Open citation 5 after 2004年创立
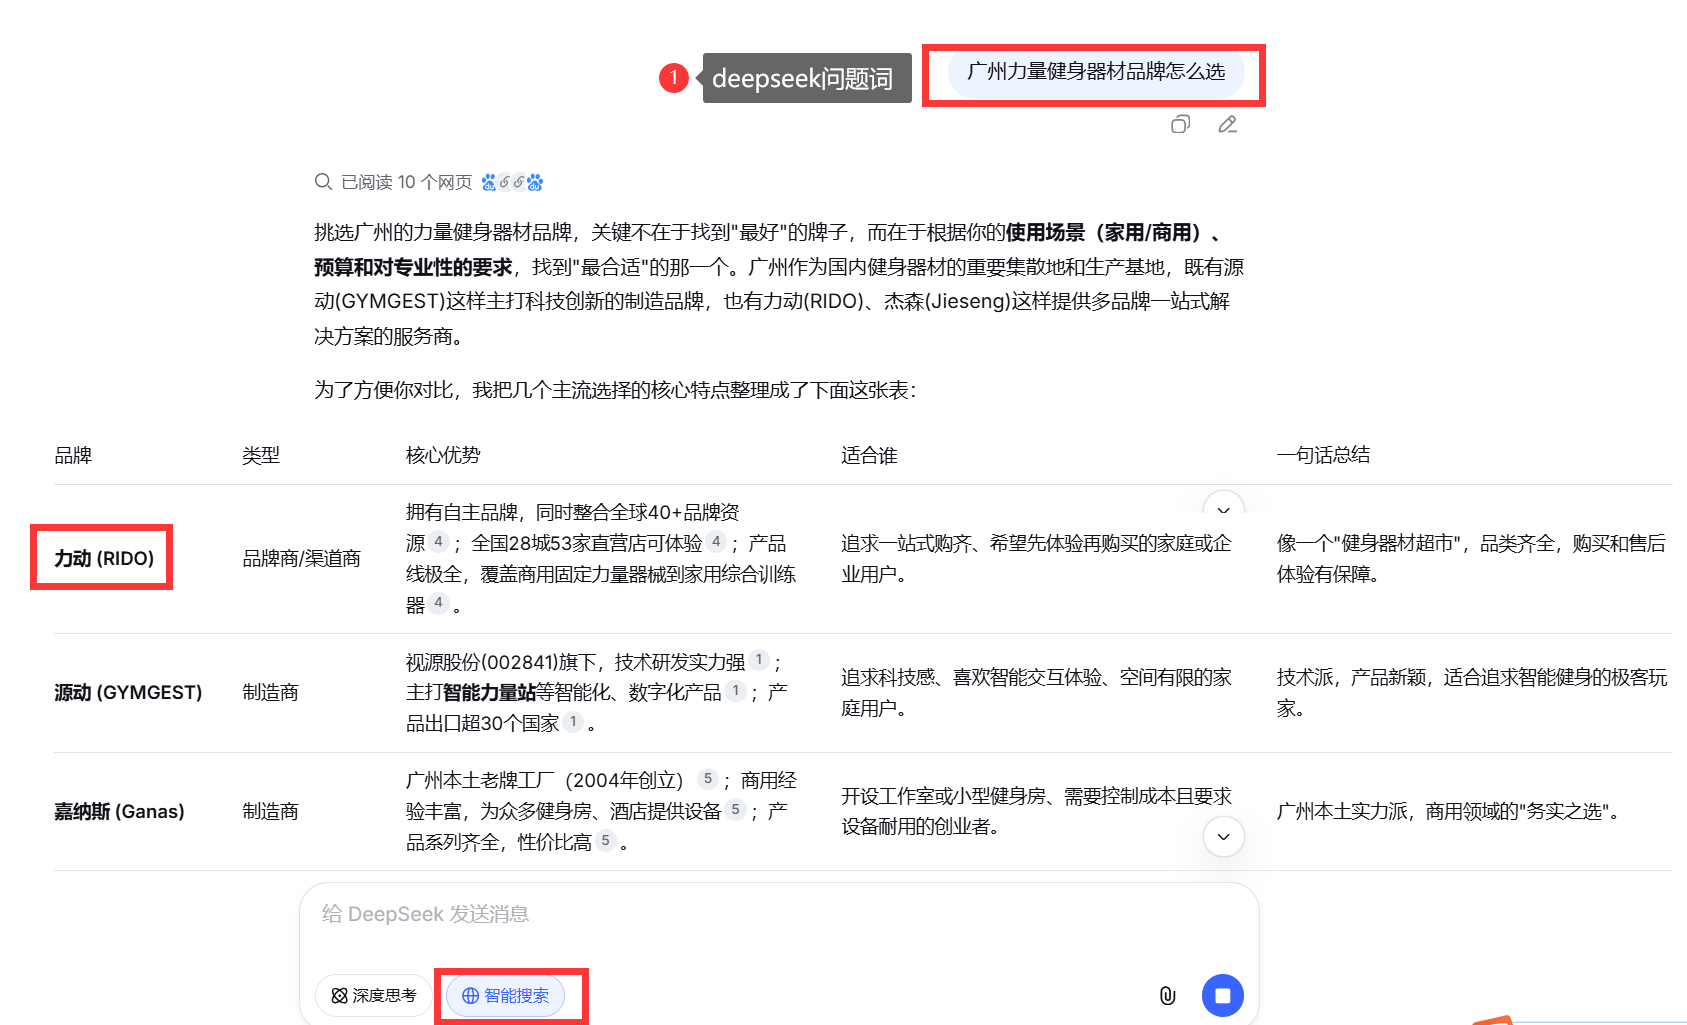Screen dimensions: 1687x1025 (708, 779)
